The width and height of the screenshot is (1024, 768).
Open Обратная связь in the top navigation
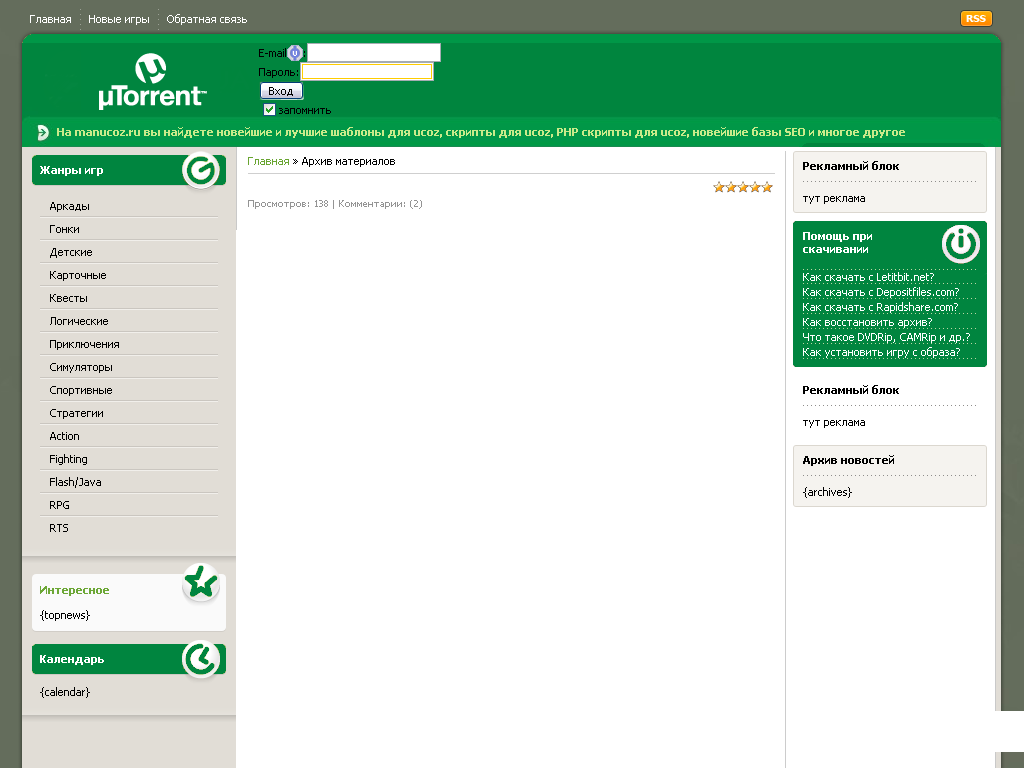(x=206, y=19)
